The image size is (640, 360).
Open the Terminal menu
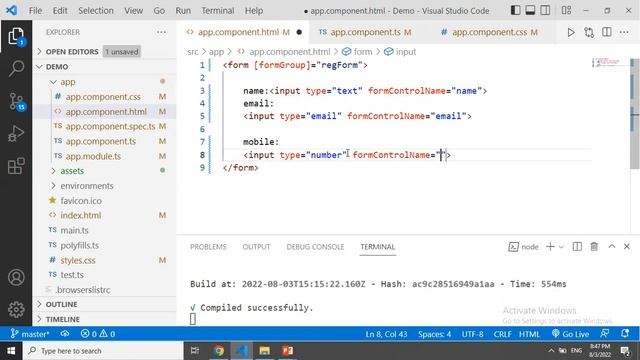pos(218,11)
